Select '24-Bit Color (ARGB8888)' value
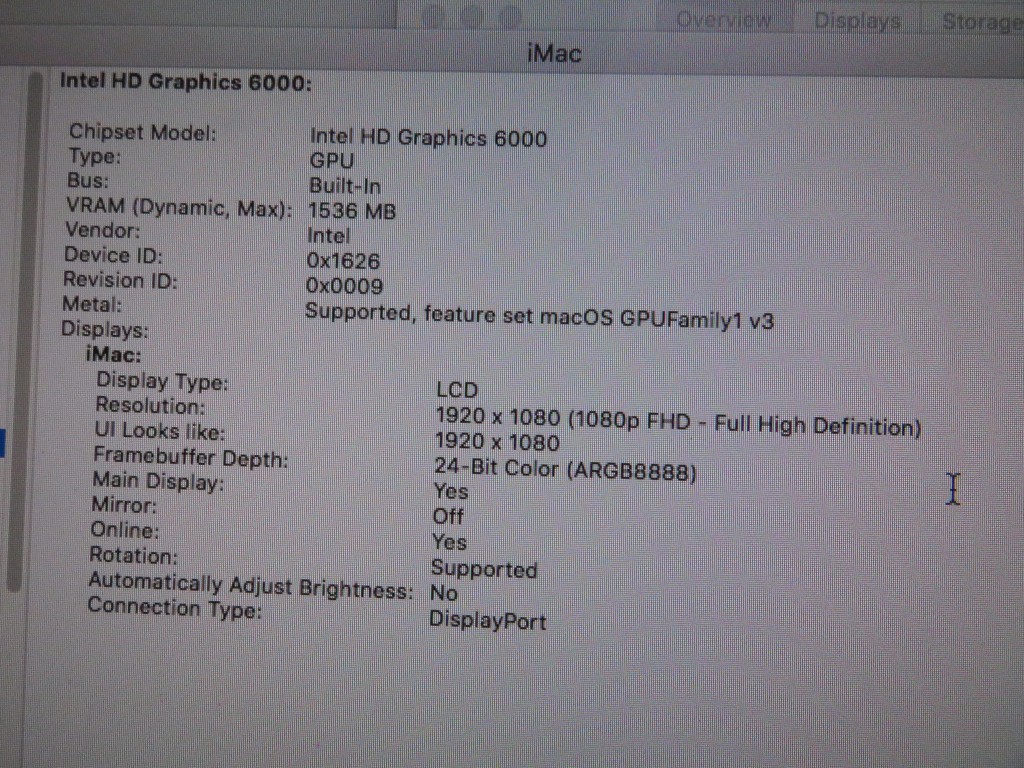Screen dimensions: 1024x768 pos(565,469)
